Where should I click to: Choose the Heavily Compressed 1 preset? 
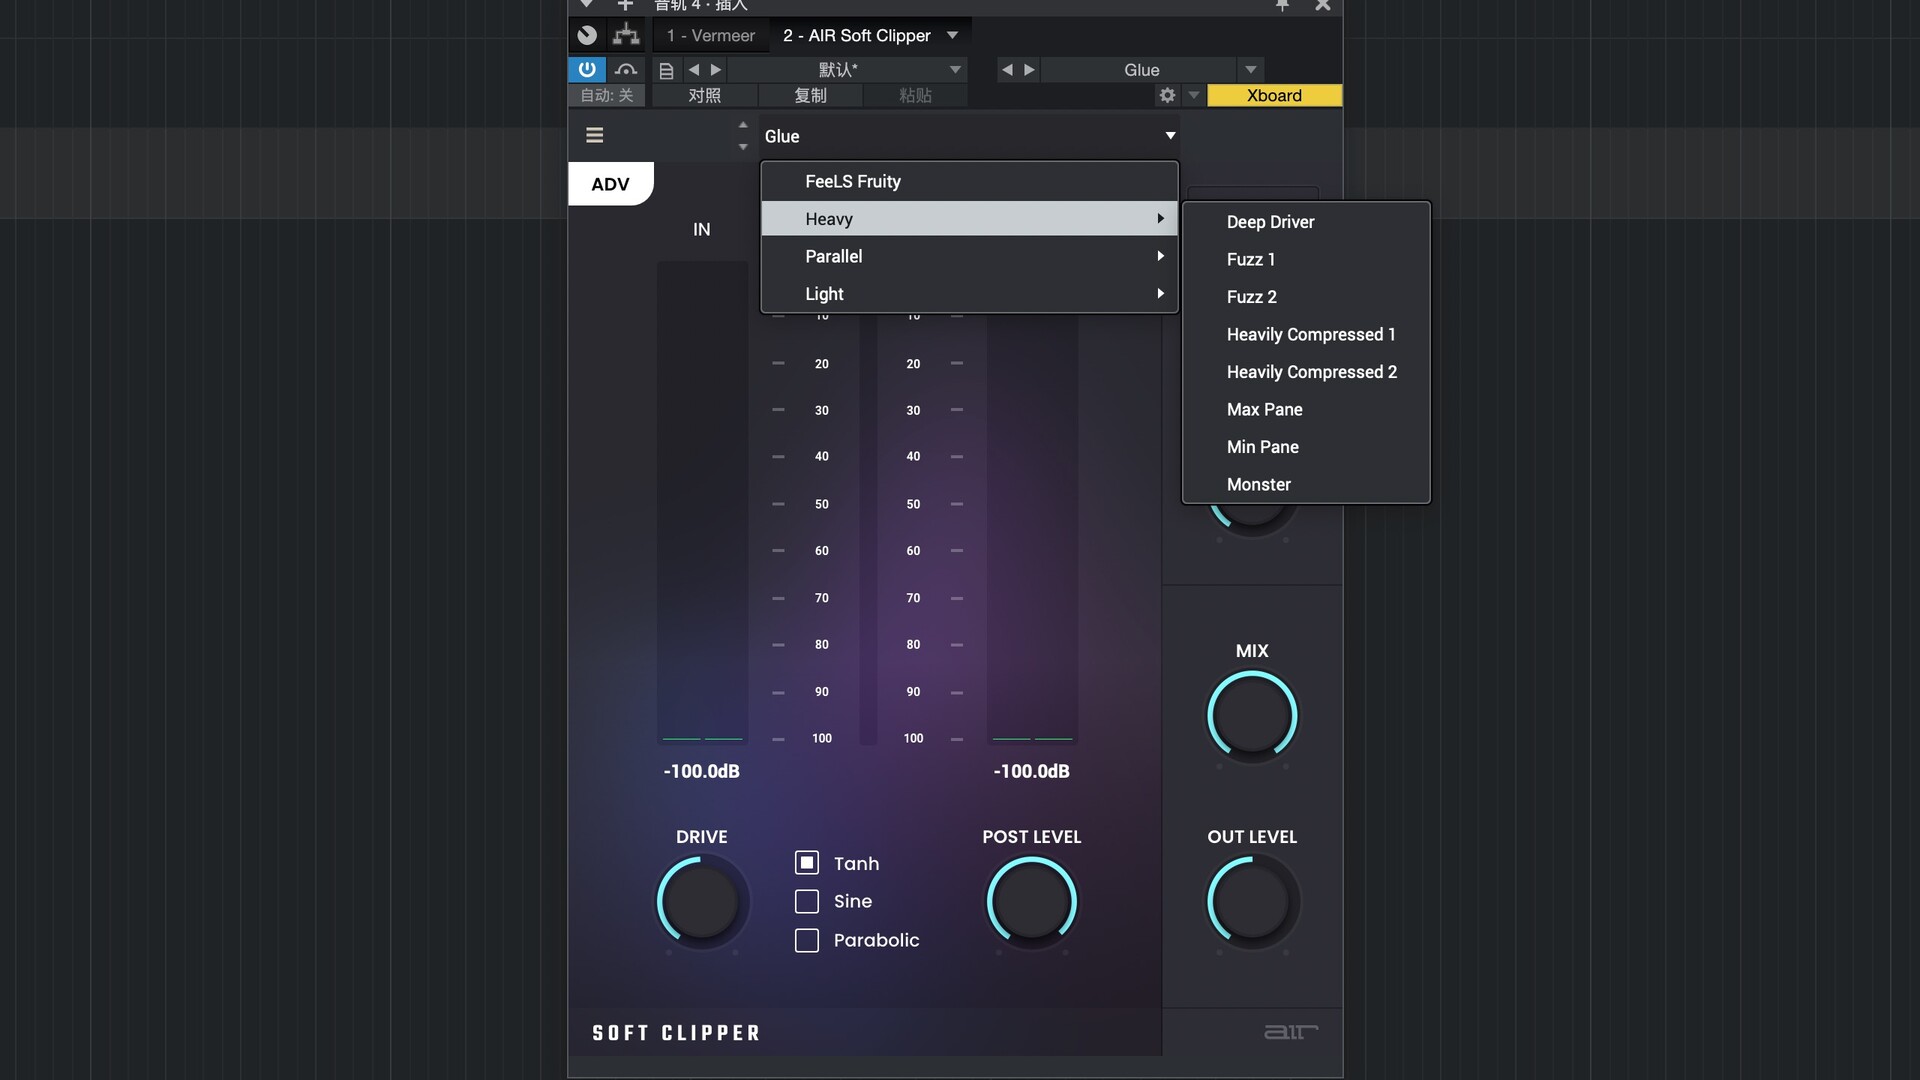tap(1310, 334)
